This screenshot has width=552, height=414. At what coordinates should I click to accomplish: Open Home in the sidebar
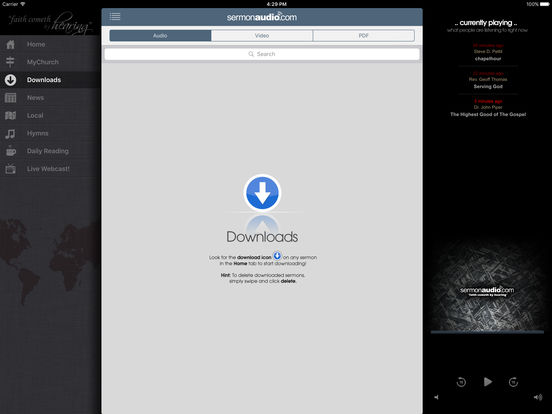pos(50,44)
